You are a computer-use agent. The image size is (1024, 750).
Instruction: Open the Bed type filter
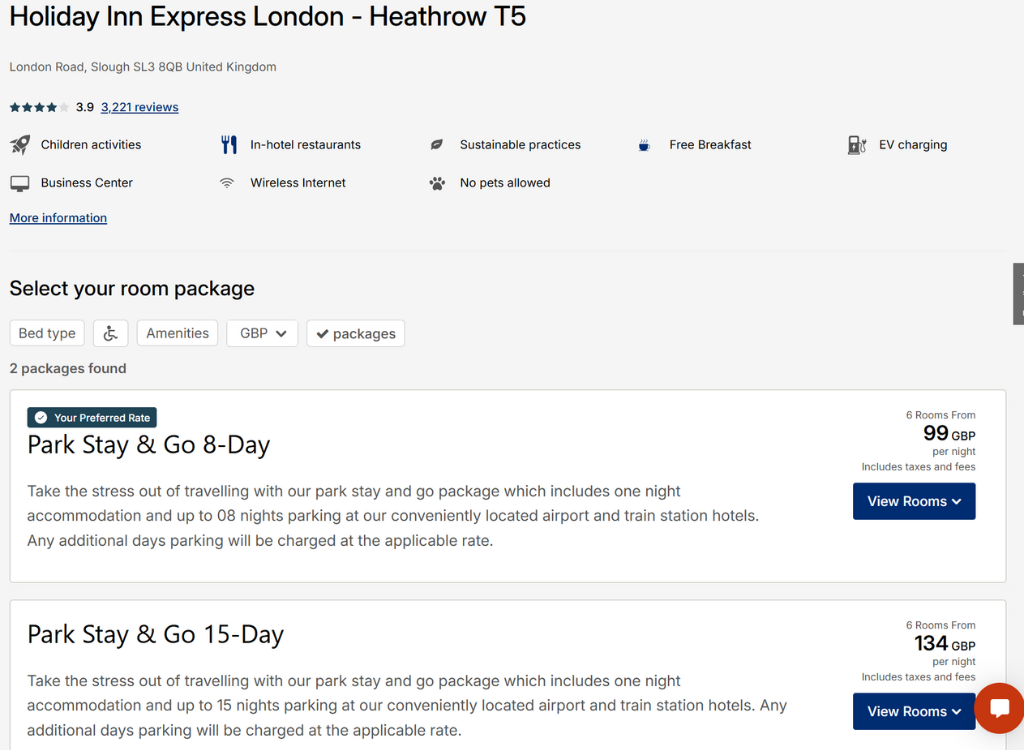[47, 334]
